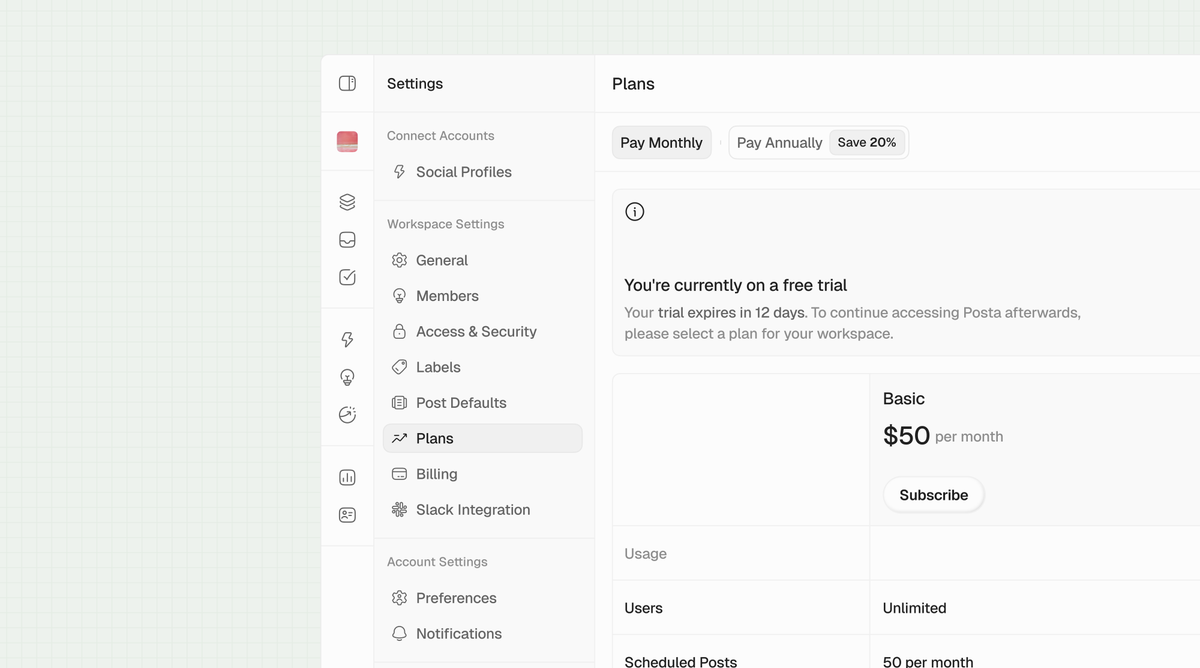This screenshot has height=668, width=1200.
Task: Click the info icon in trial banner
Action: (x=634, y=212)
